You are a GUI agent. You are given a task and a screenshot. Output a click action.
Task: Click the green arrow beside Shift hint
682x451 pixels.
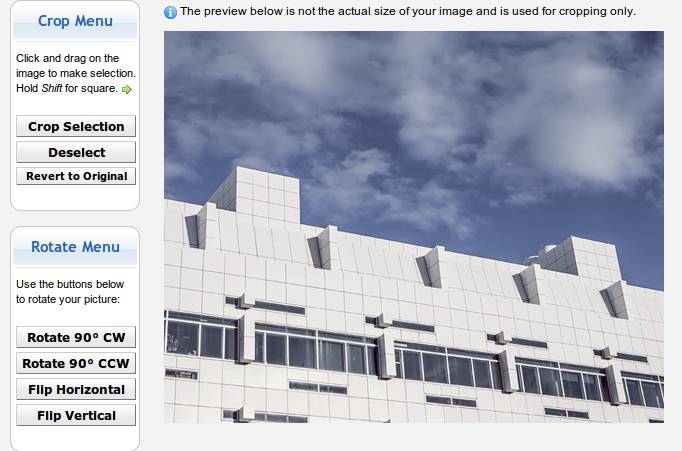tap(127, 89)
